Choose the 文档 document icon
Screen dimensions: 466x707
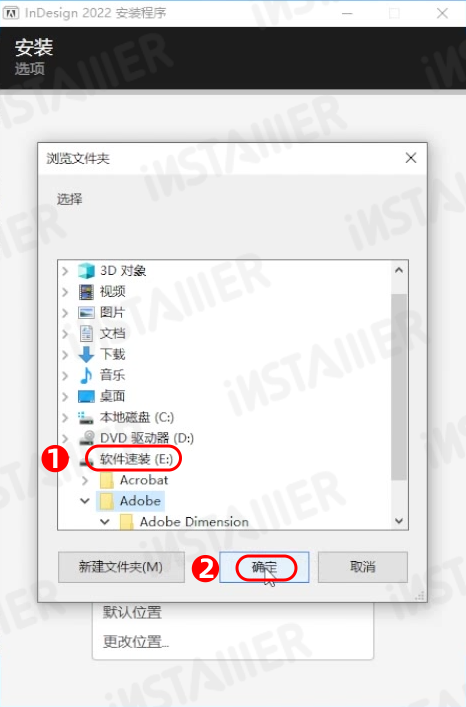pos(86,333)
